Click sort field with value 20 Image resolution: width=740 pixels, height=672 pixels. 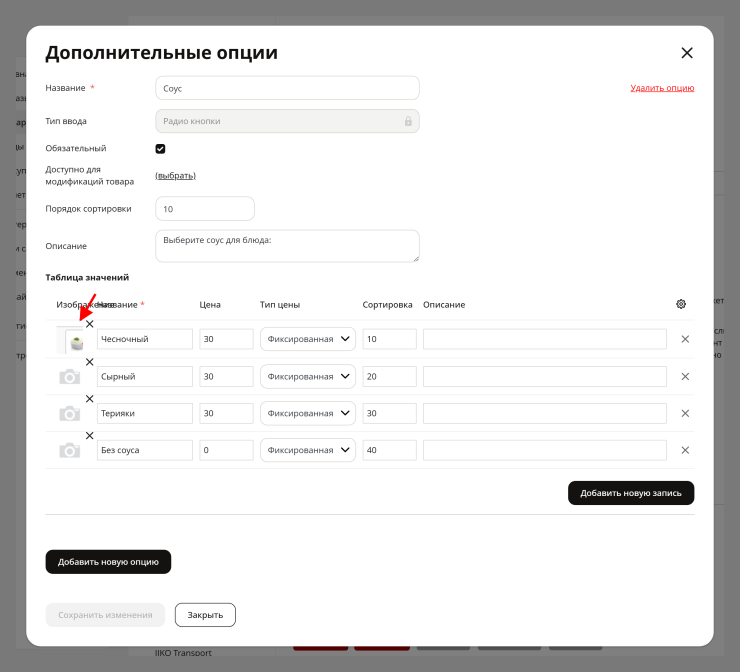tap(390, 377)
